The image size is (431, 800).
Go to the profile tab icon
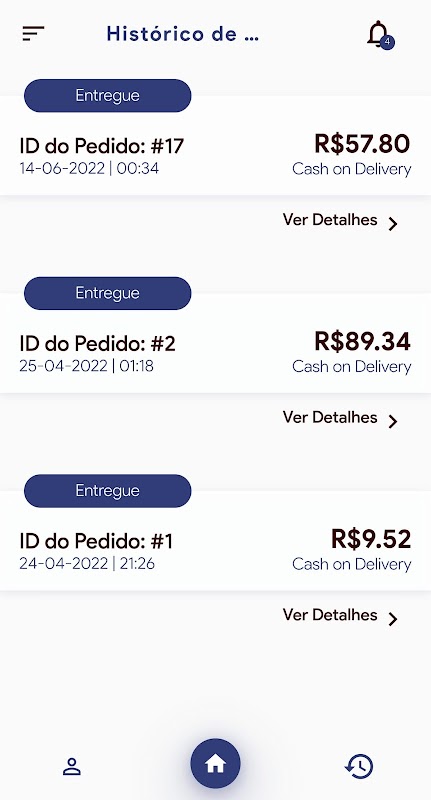(x=72, y=766)
